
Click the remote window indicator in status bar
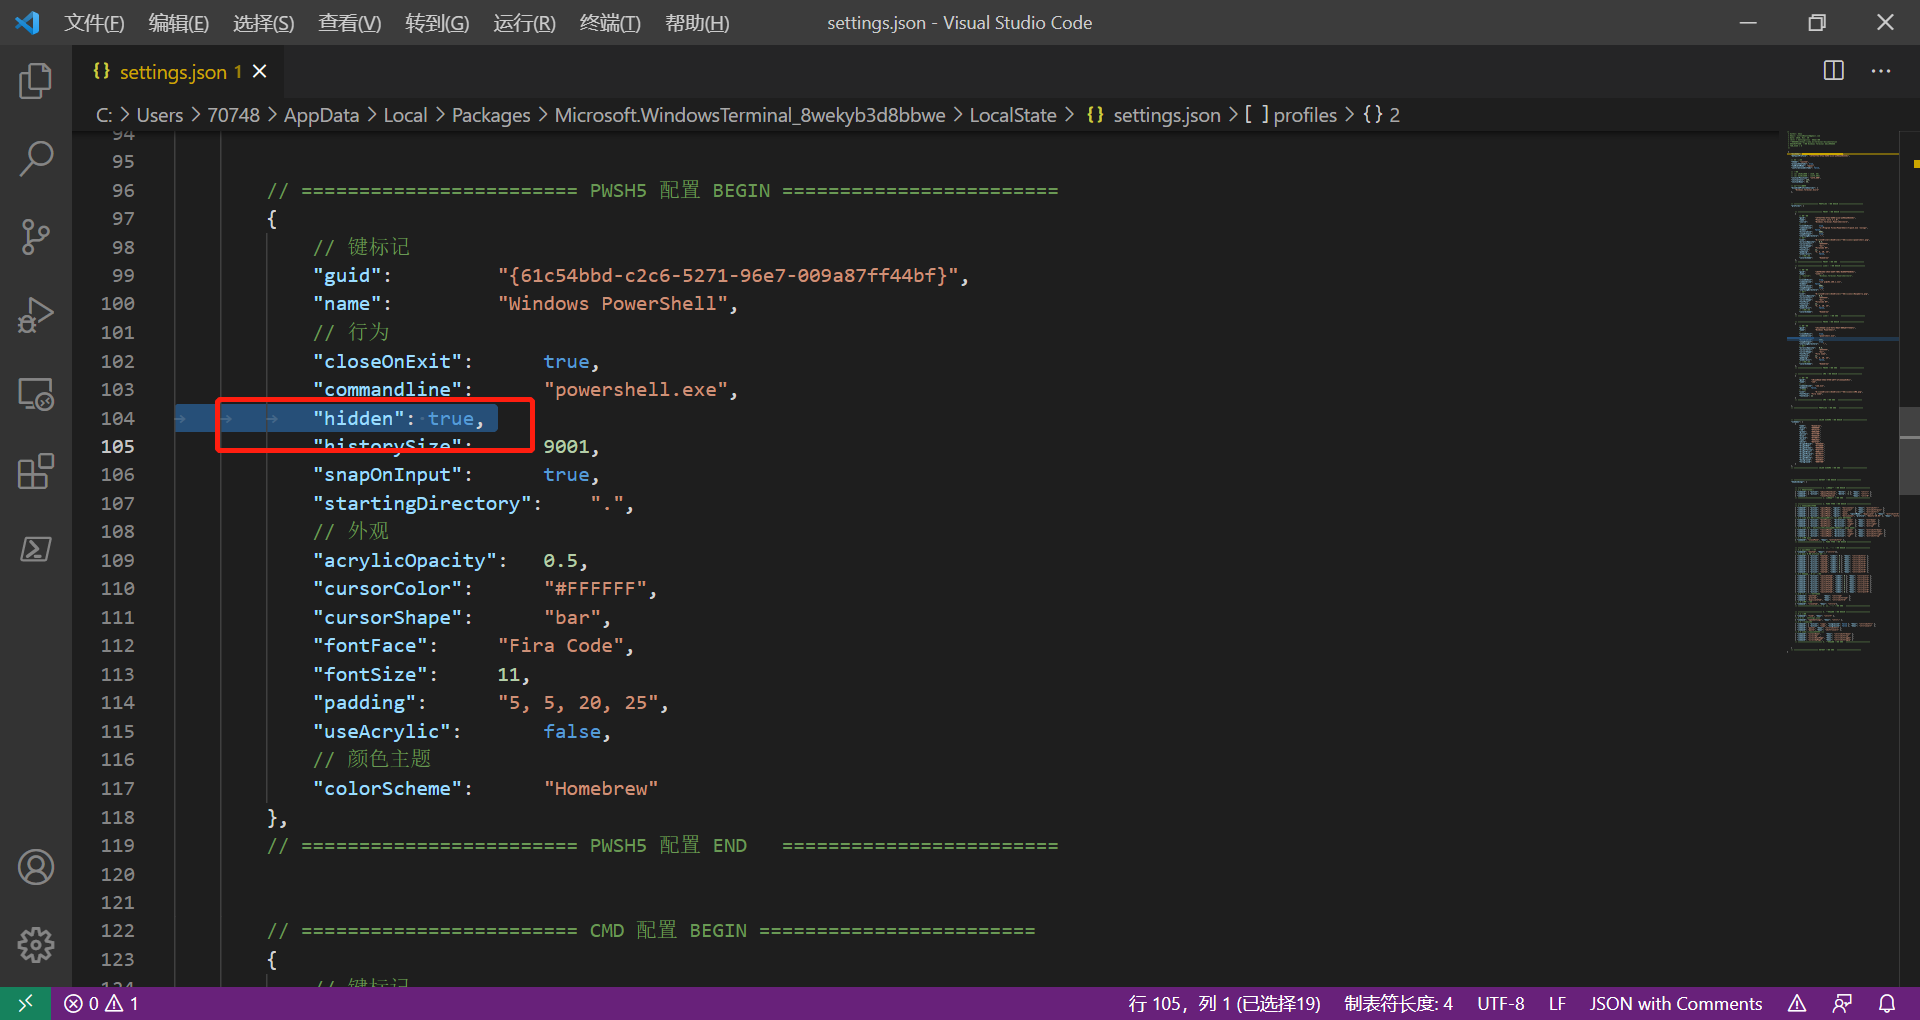coord(25,1003)
